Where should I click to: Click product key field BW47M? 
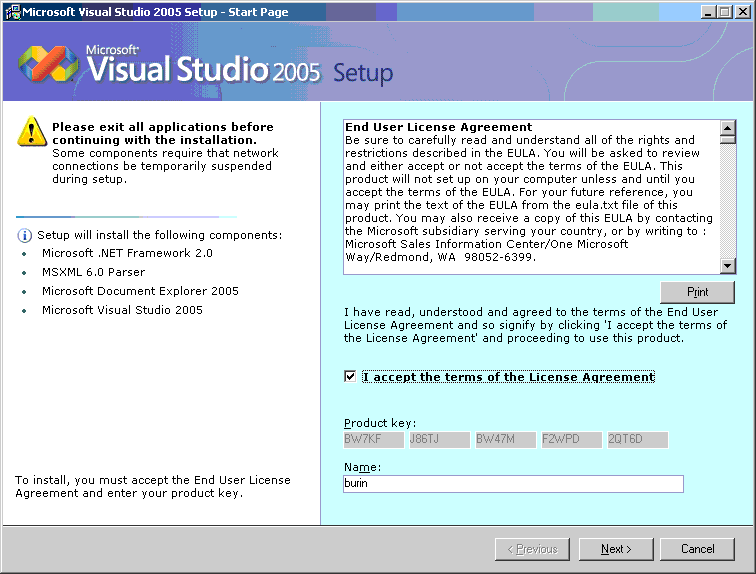click(506, 440)
